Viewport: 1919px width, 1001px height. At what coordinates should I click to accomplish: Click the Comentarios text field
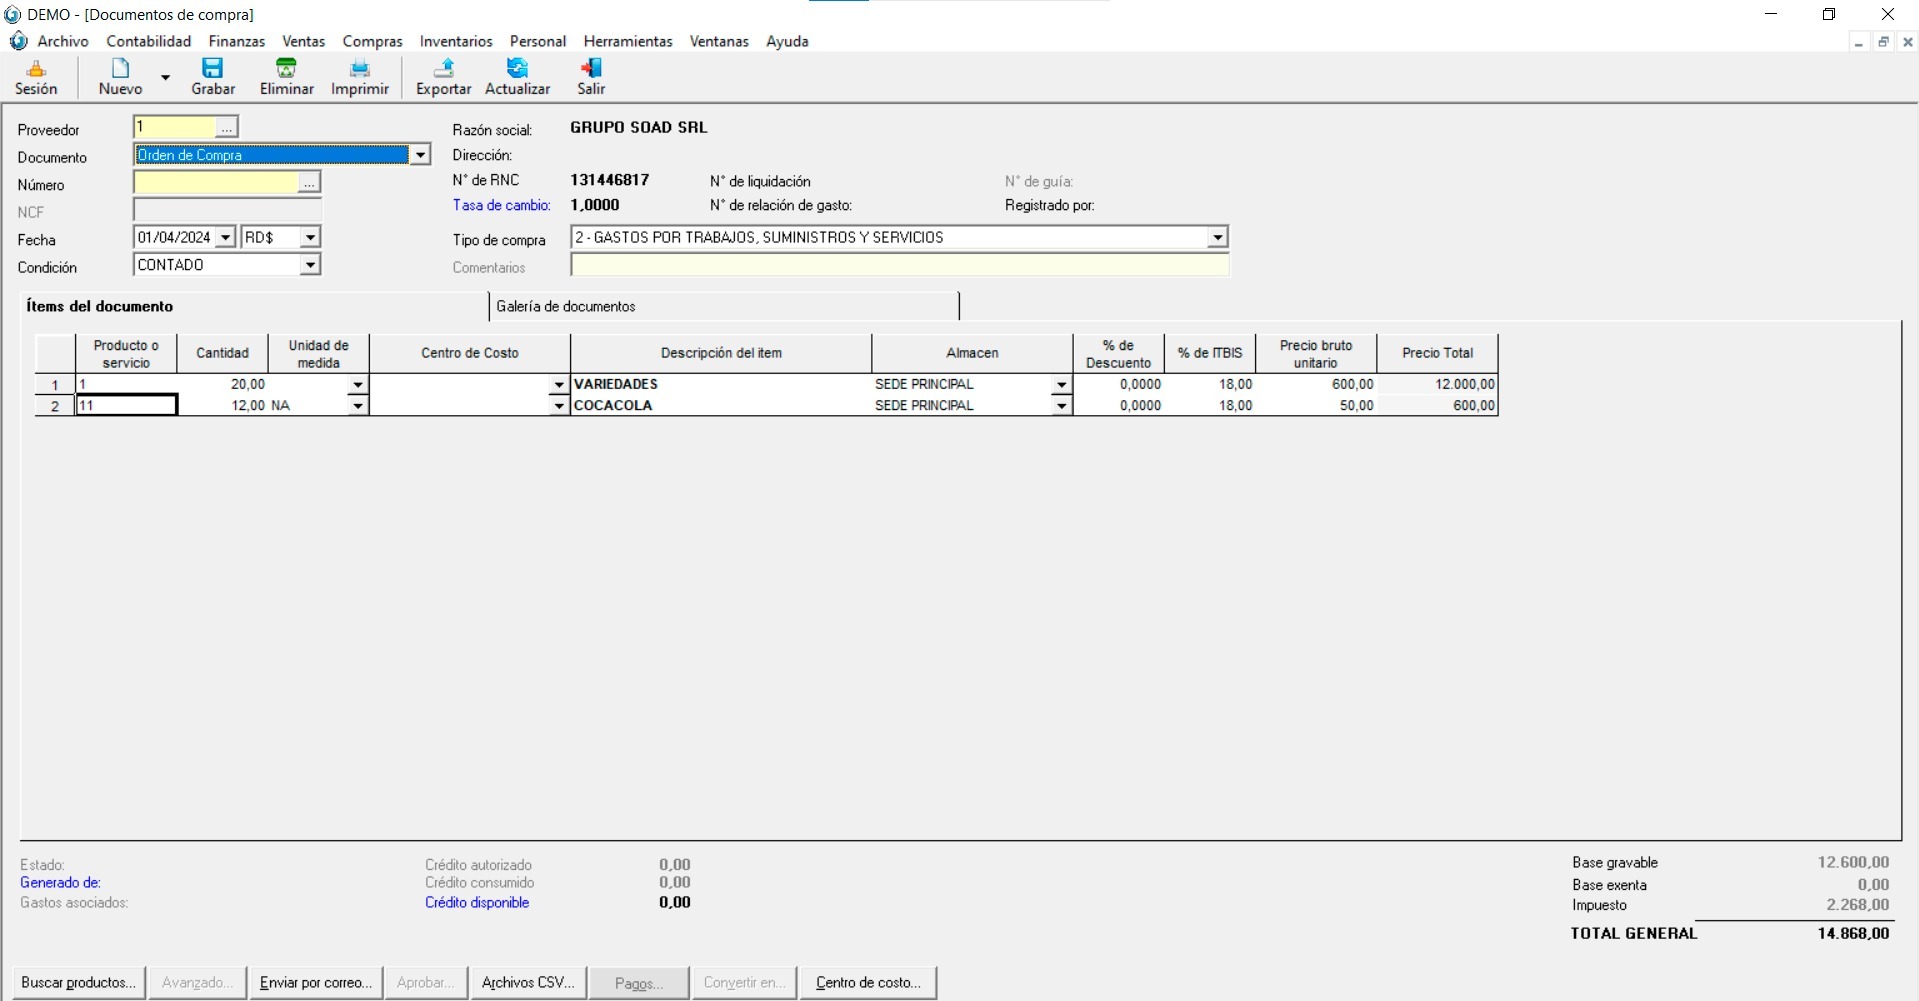pyautogui.click(x=899, y=266)
